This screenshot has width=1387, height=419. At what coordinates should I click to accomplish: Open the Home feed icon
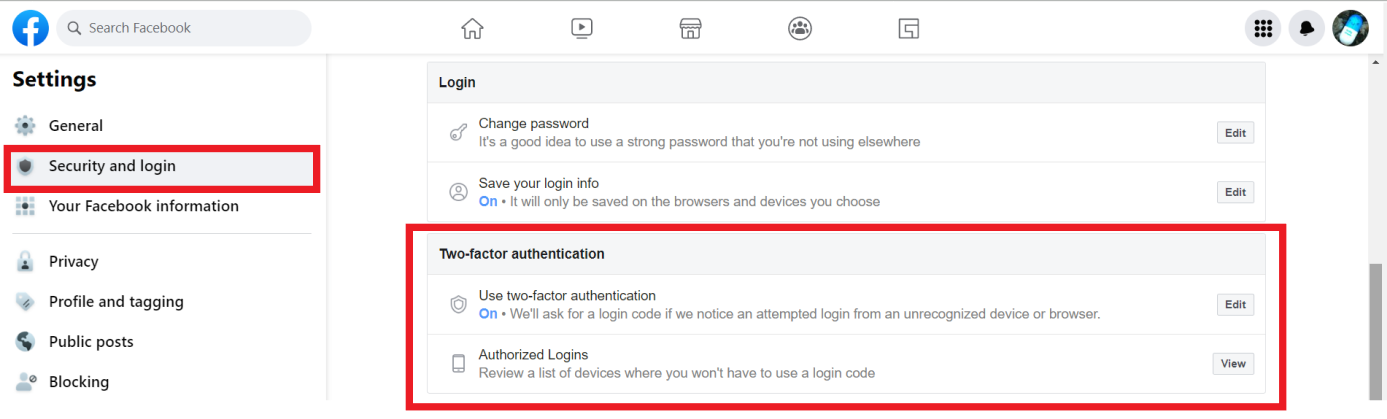(472, 28)
